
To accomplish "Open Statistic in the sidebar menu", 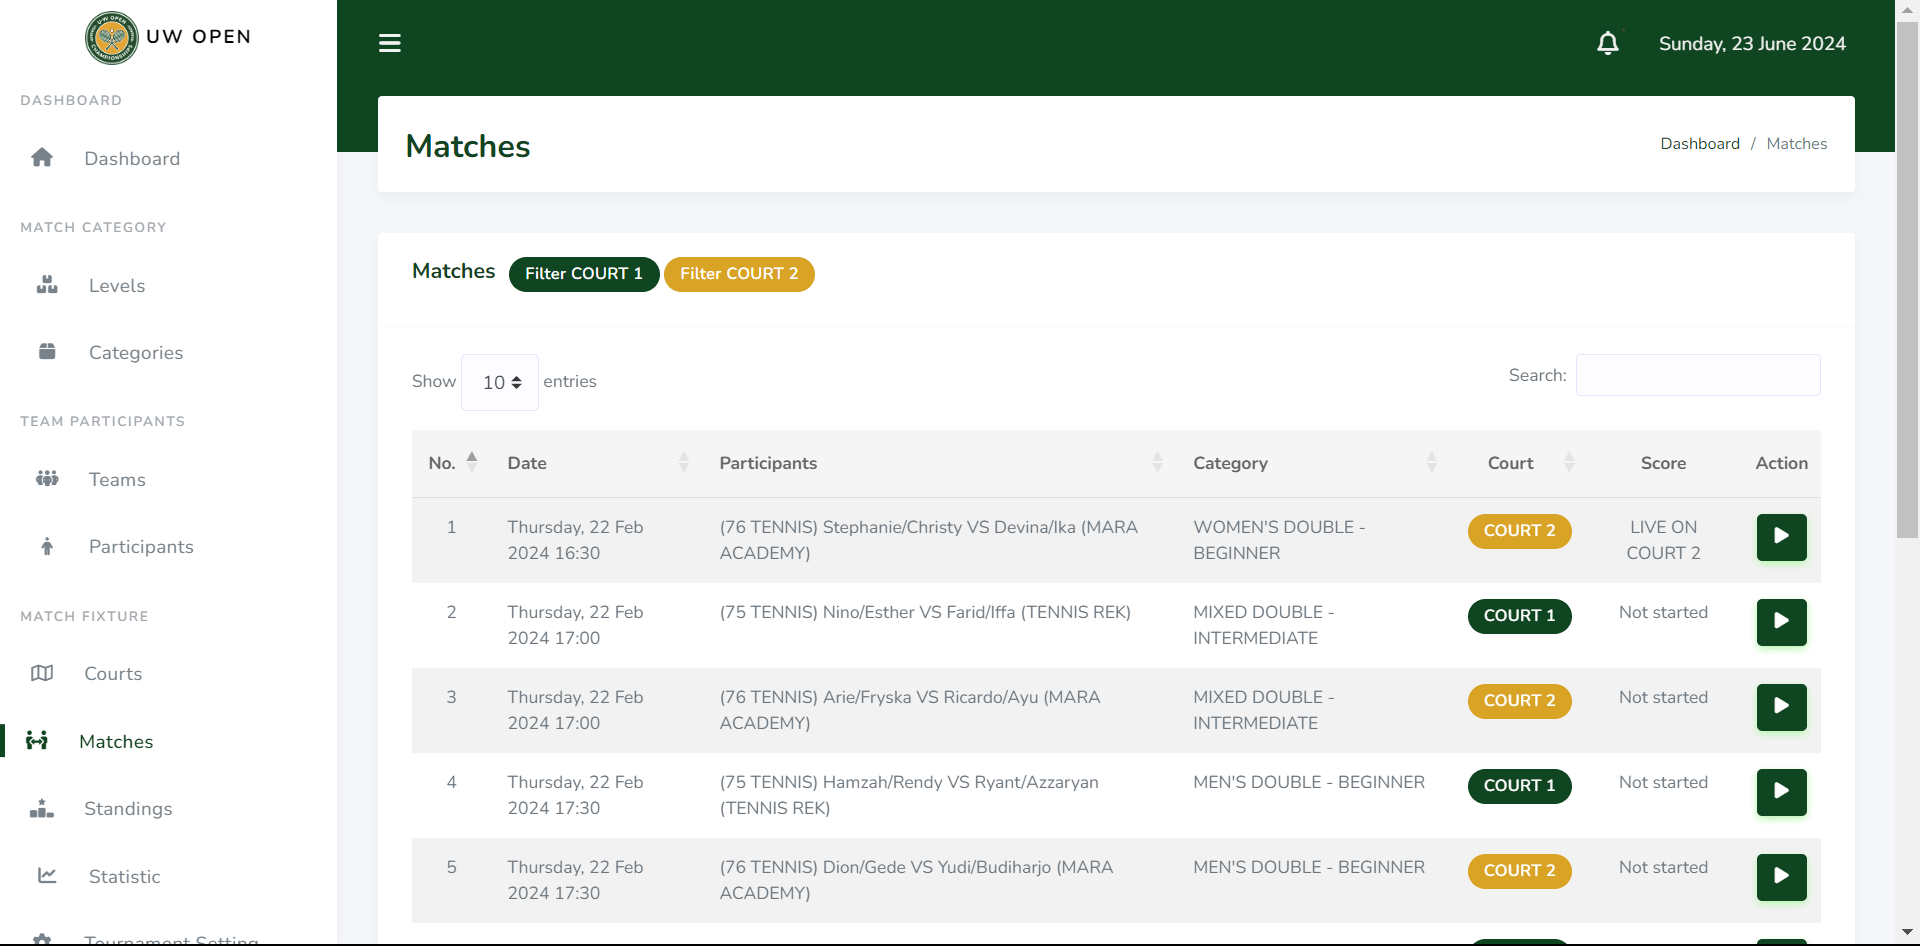I will pos(125,876).
